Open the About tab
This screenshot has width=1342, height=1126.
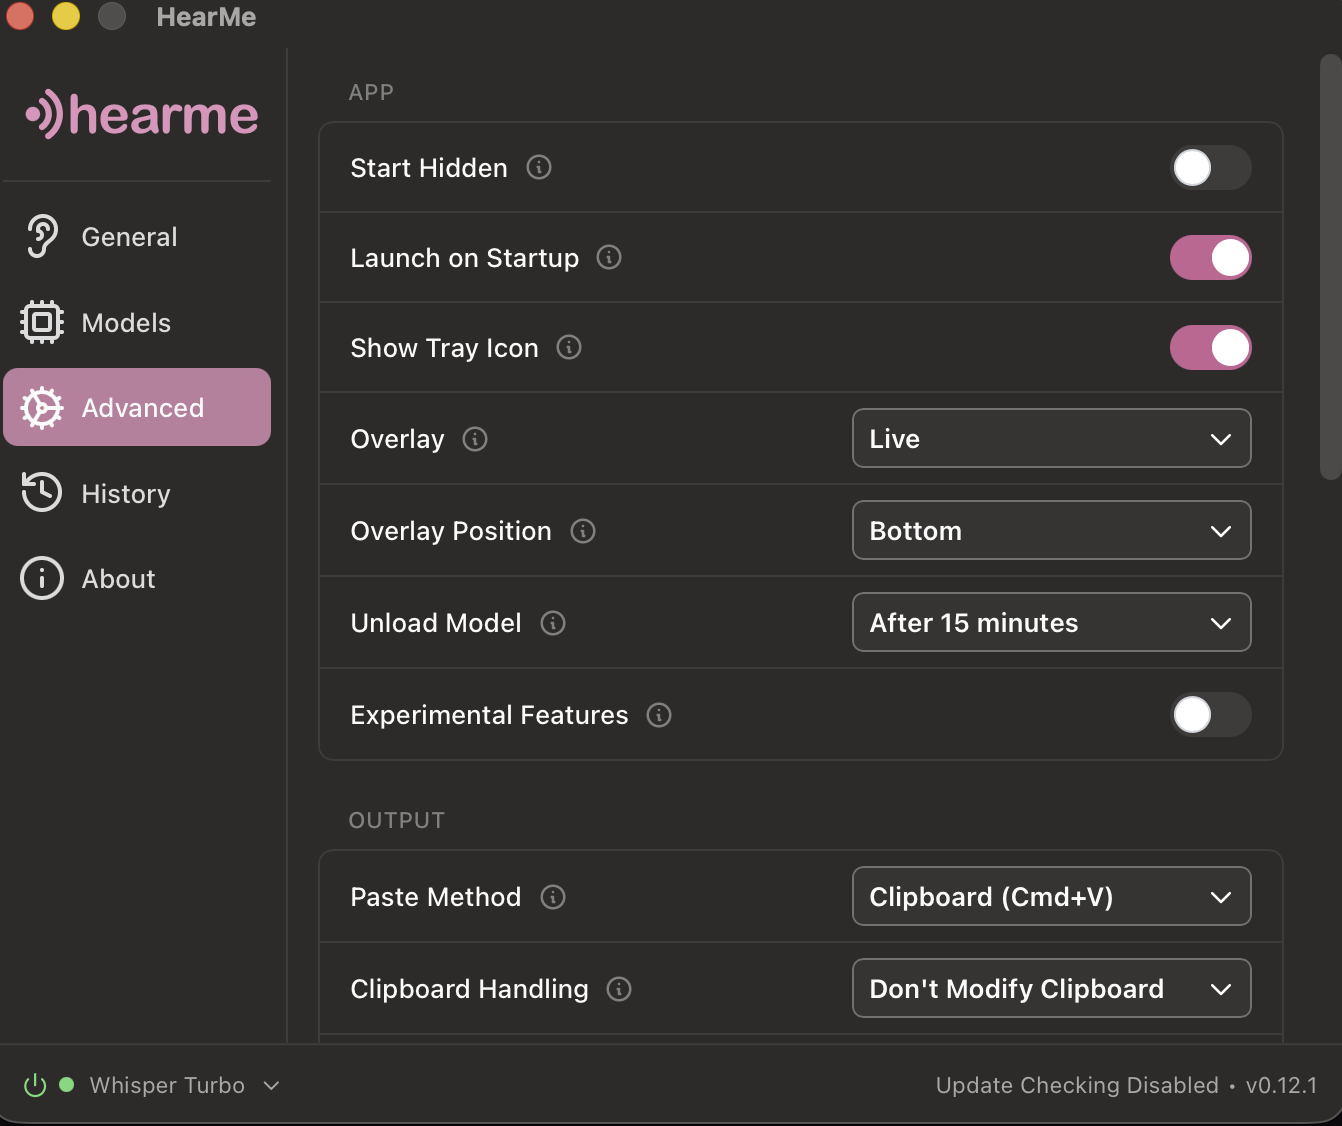click(x=137, y=578)
